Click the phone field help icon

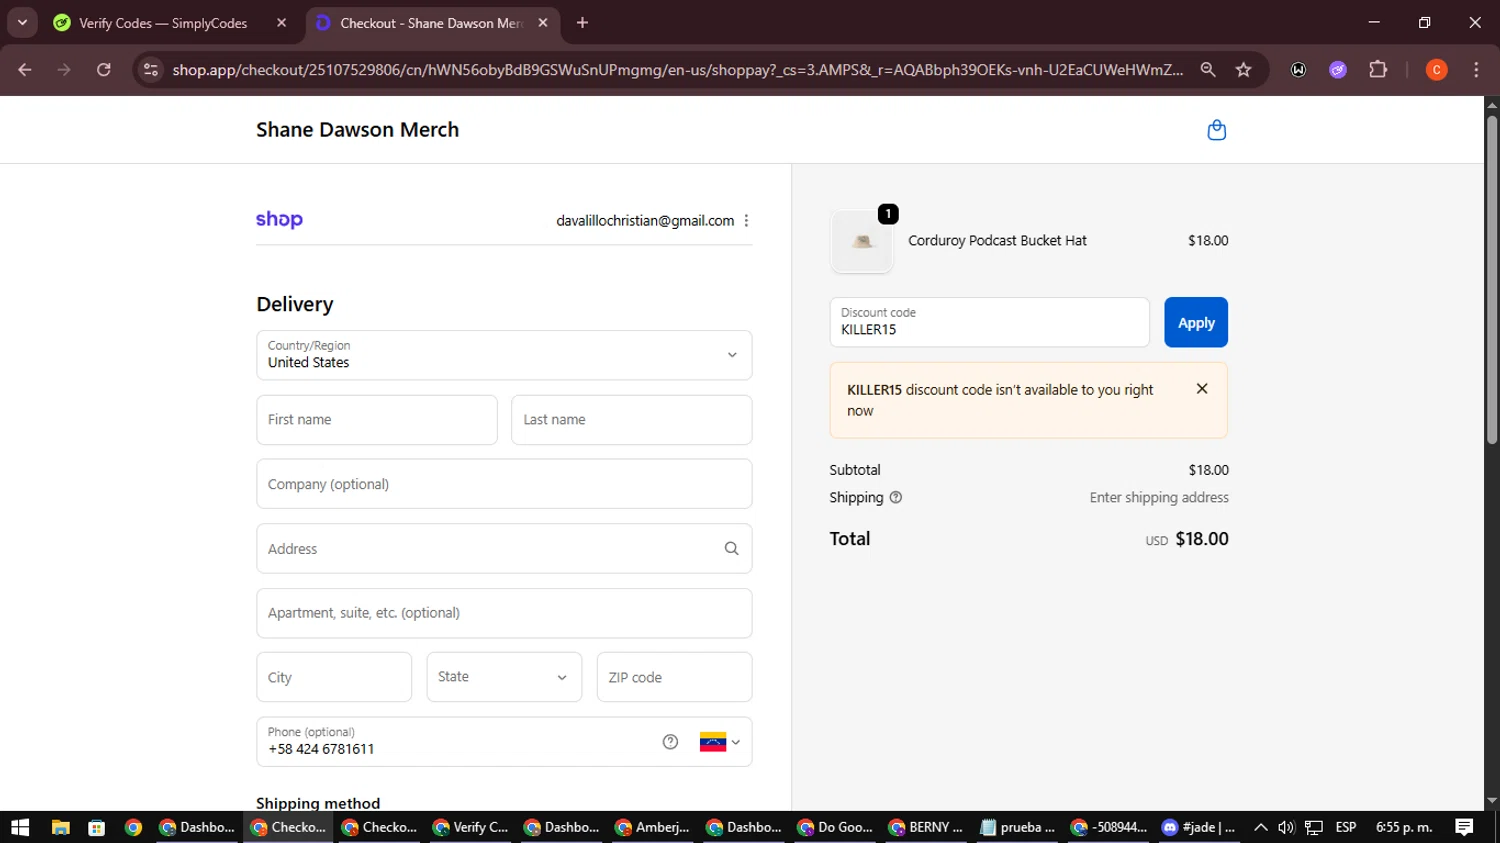[670, 742]
